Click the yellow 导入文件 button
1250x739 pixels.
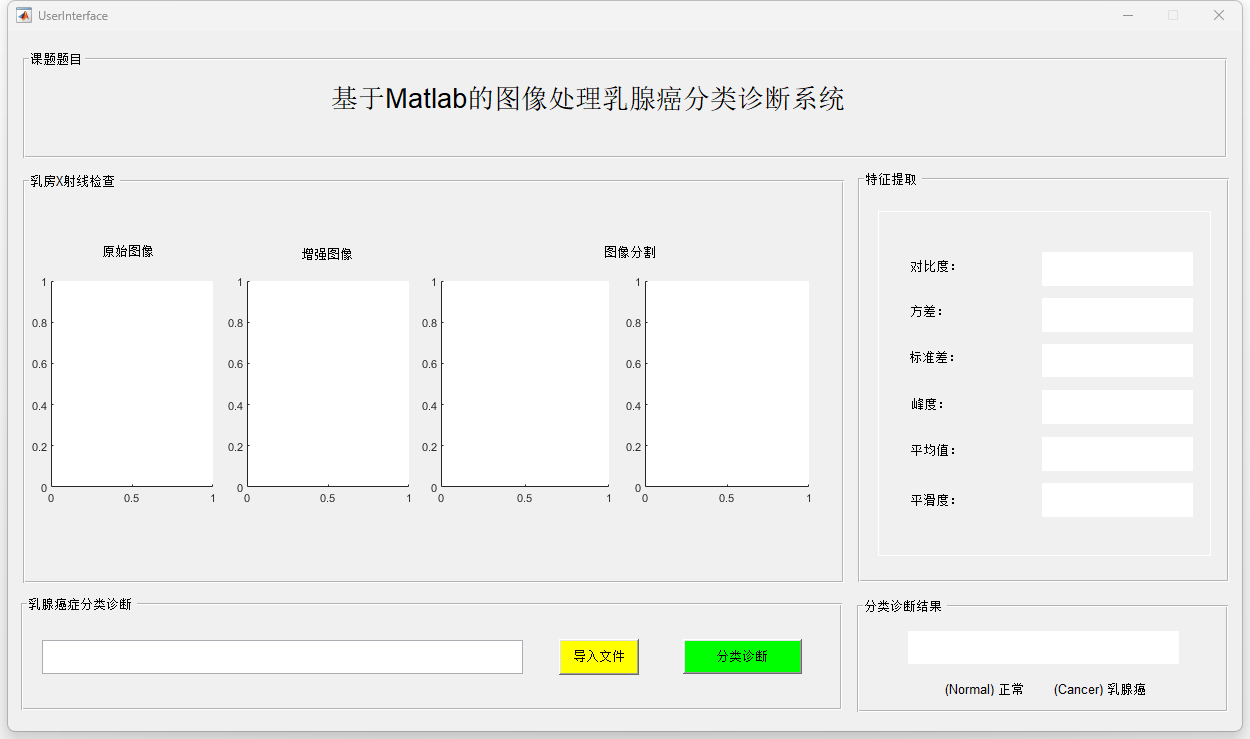coord(599,657)
